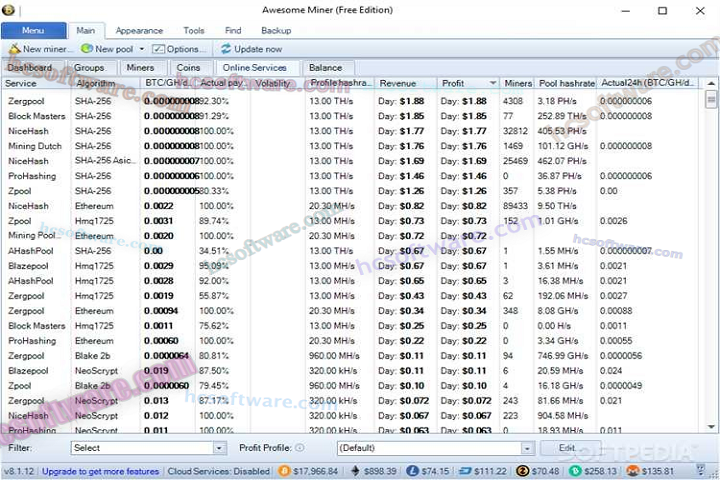Click the Monero price icon in status bar

tap(633, 471)
